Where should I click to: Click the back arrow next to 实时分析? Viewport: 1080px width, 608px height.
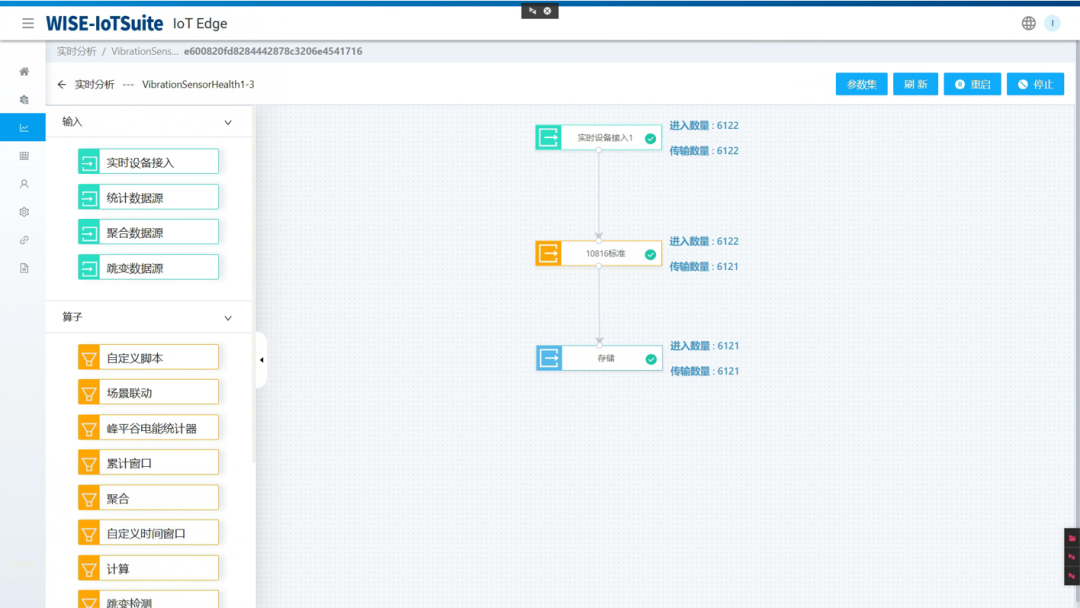(x=62, y=85)
